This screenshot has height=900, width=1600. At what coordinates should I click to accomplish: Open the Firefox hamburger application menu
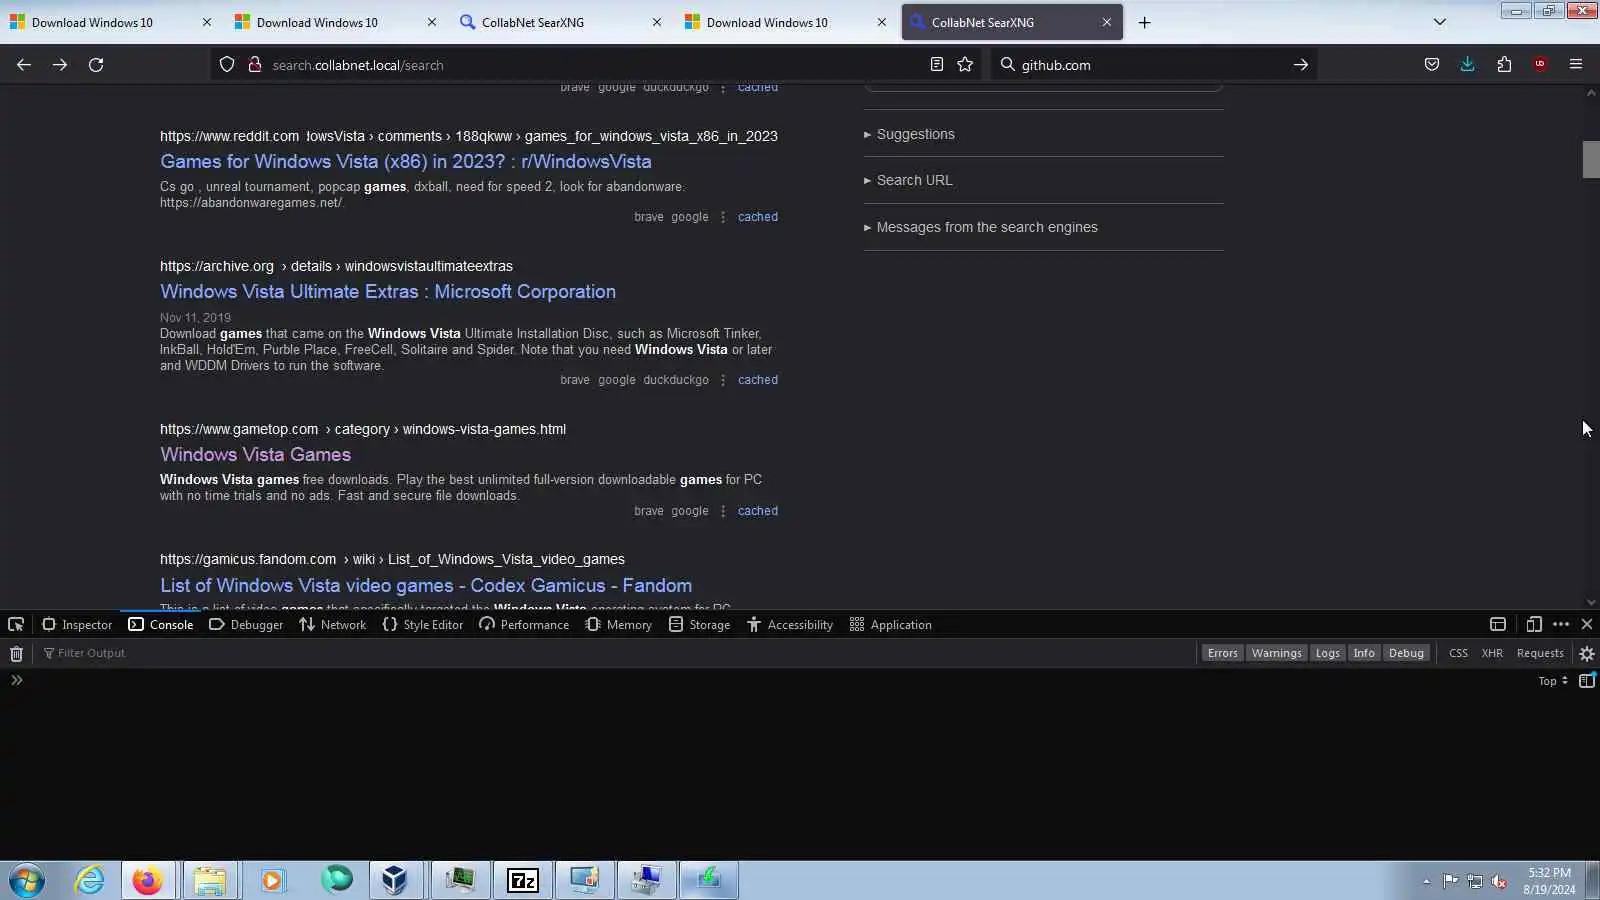click(1576, 65)
